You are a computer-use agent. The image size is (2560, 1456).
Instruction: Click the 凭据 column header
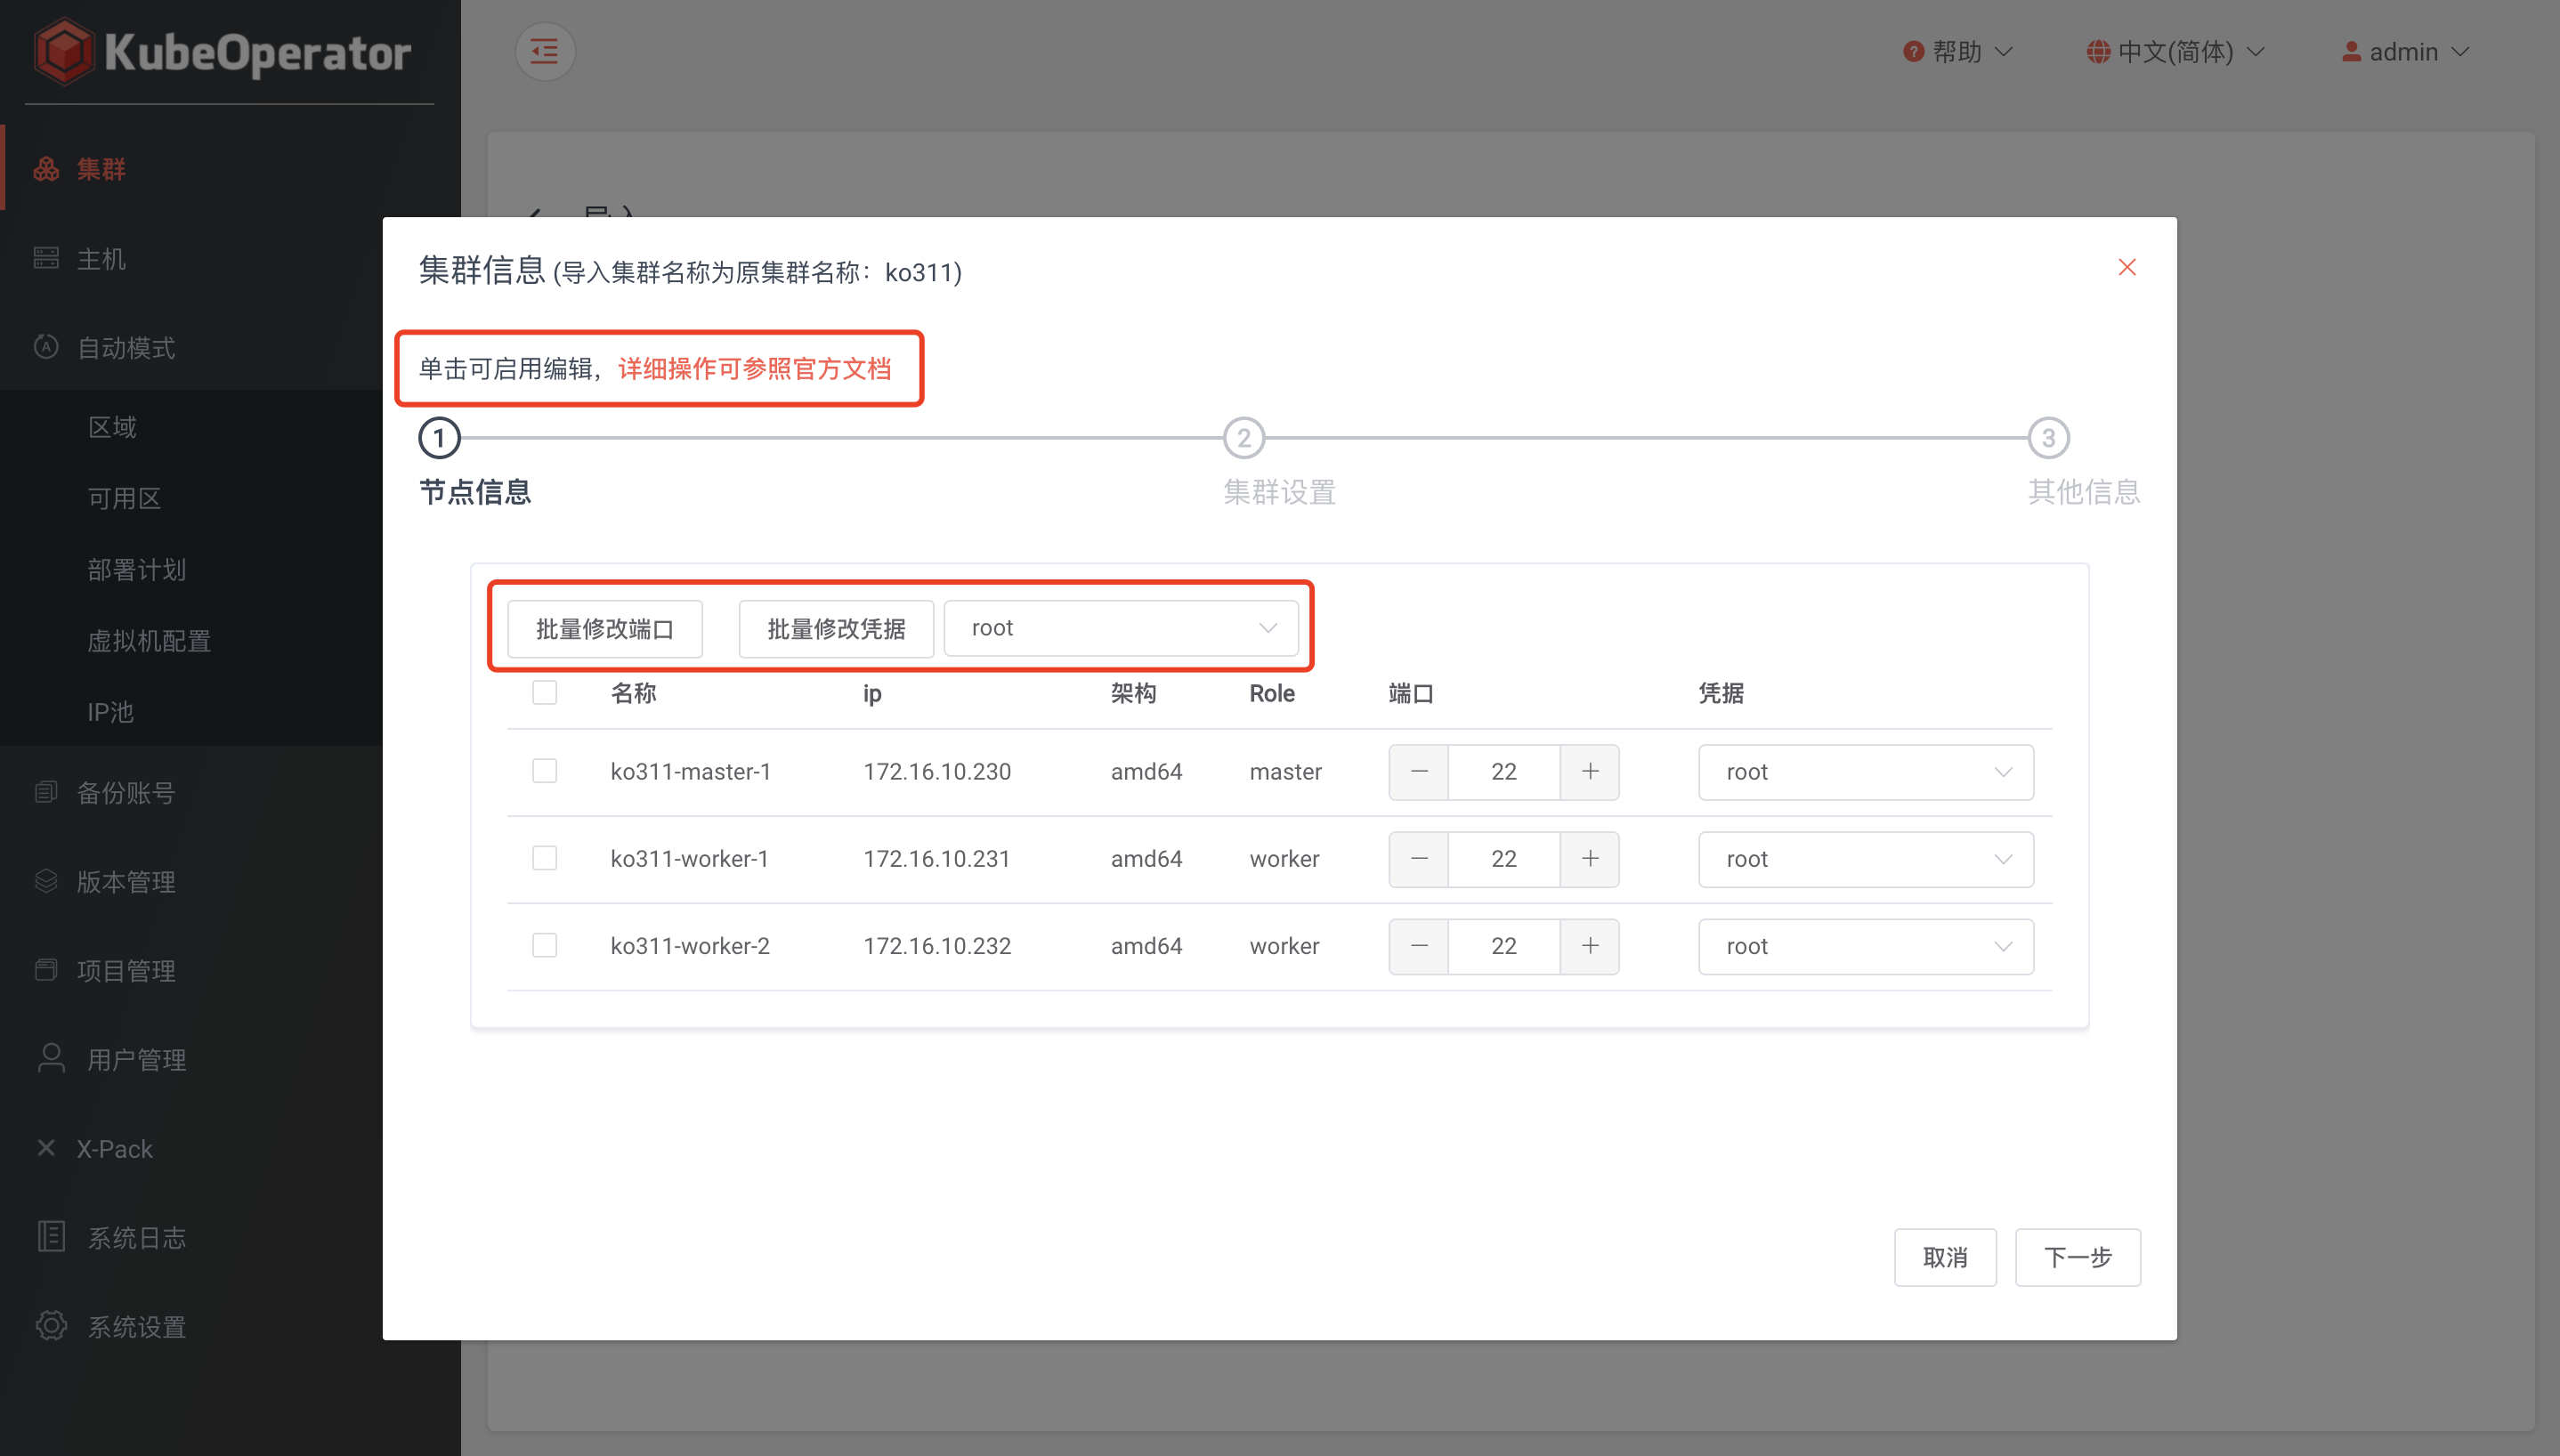click(1720, 693)
